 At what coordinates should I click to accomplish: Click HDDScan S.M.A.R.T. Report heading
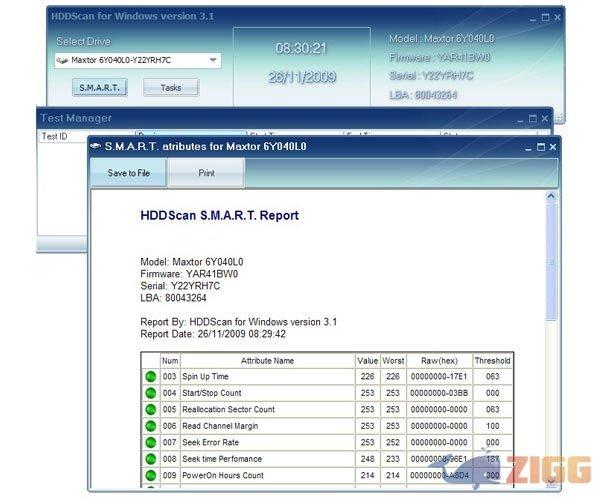(220, 215)
